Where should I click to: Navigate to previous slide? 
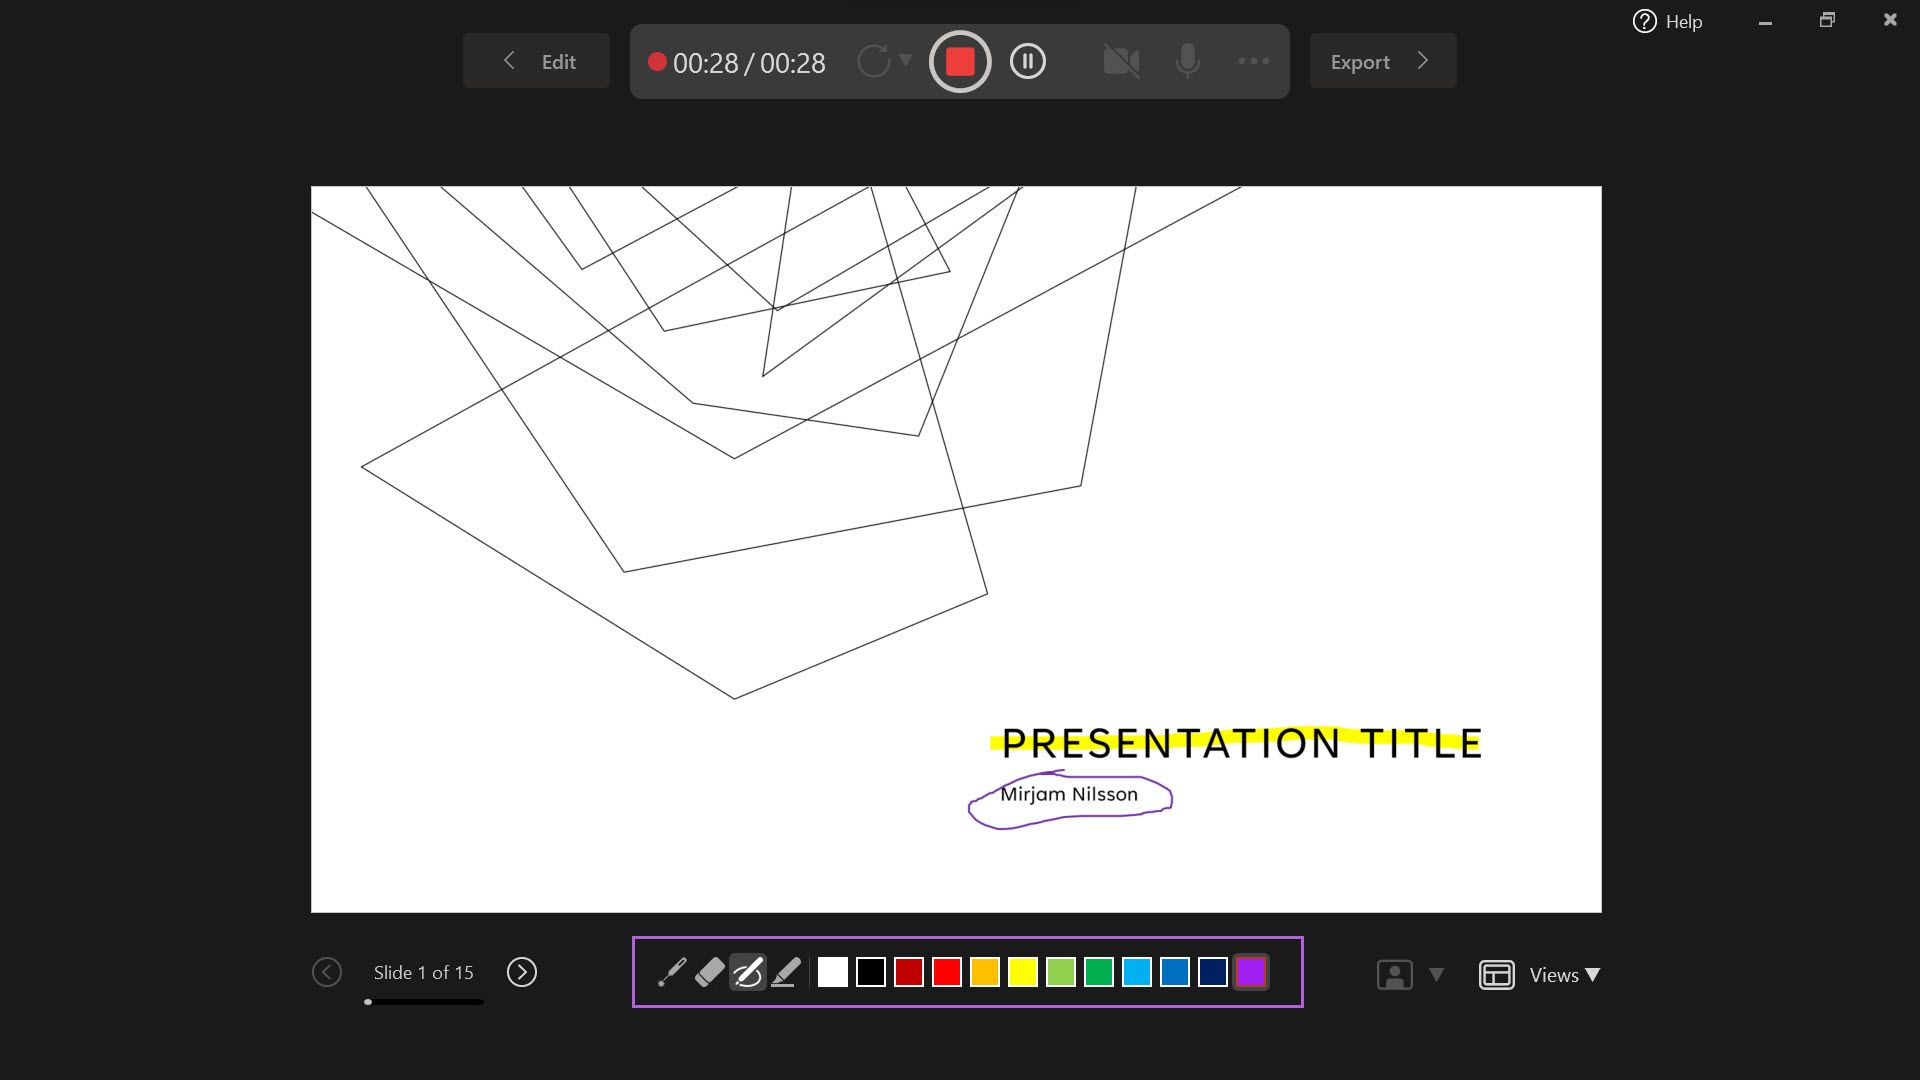[327, 972]
